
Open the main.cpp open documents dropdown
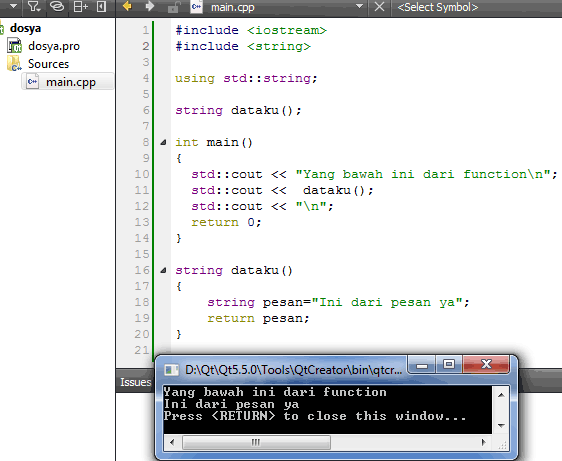point(359,6)
